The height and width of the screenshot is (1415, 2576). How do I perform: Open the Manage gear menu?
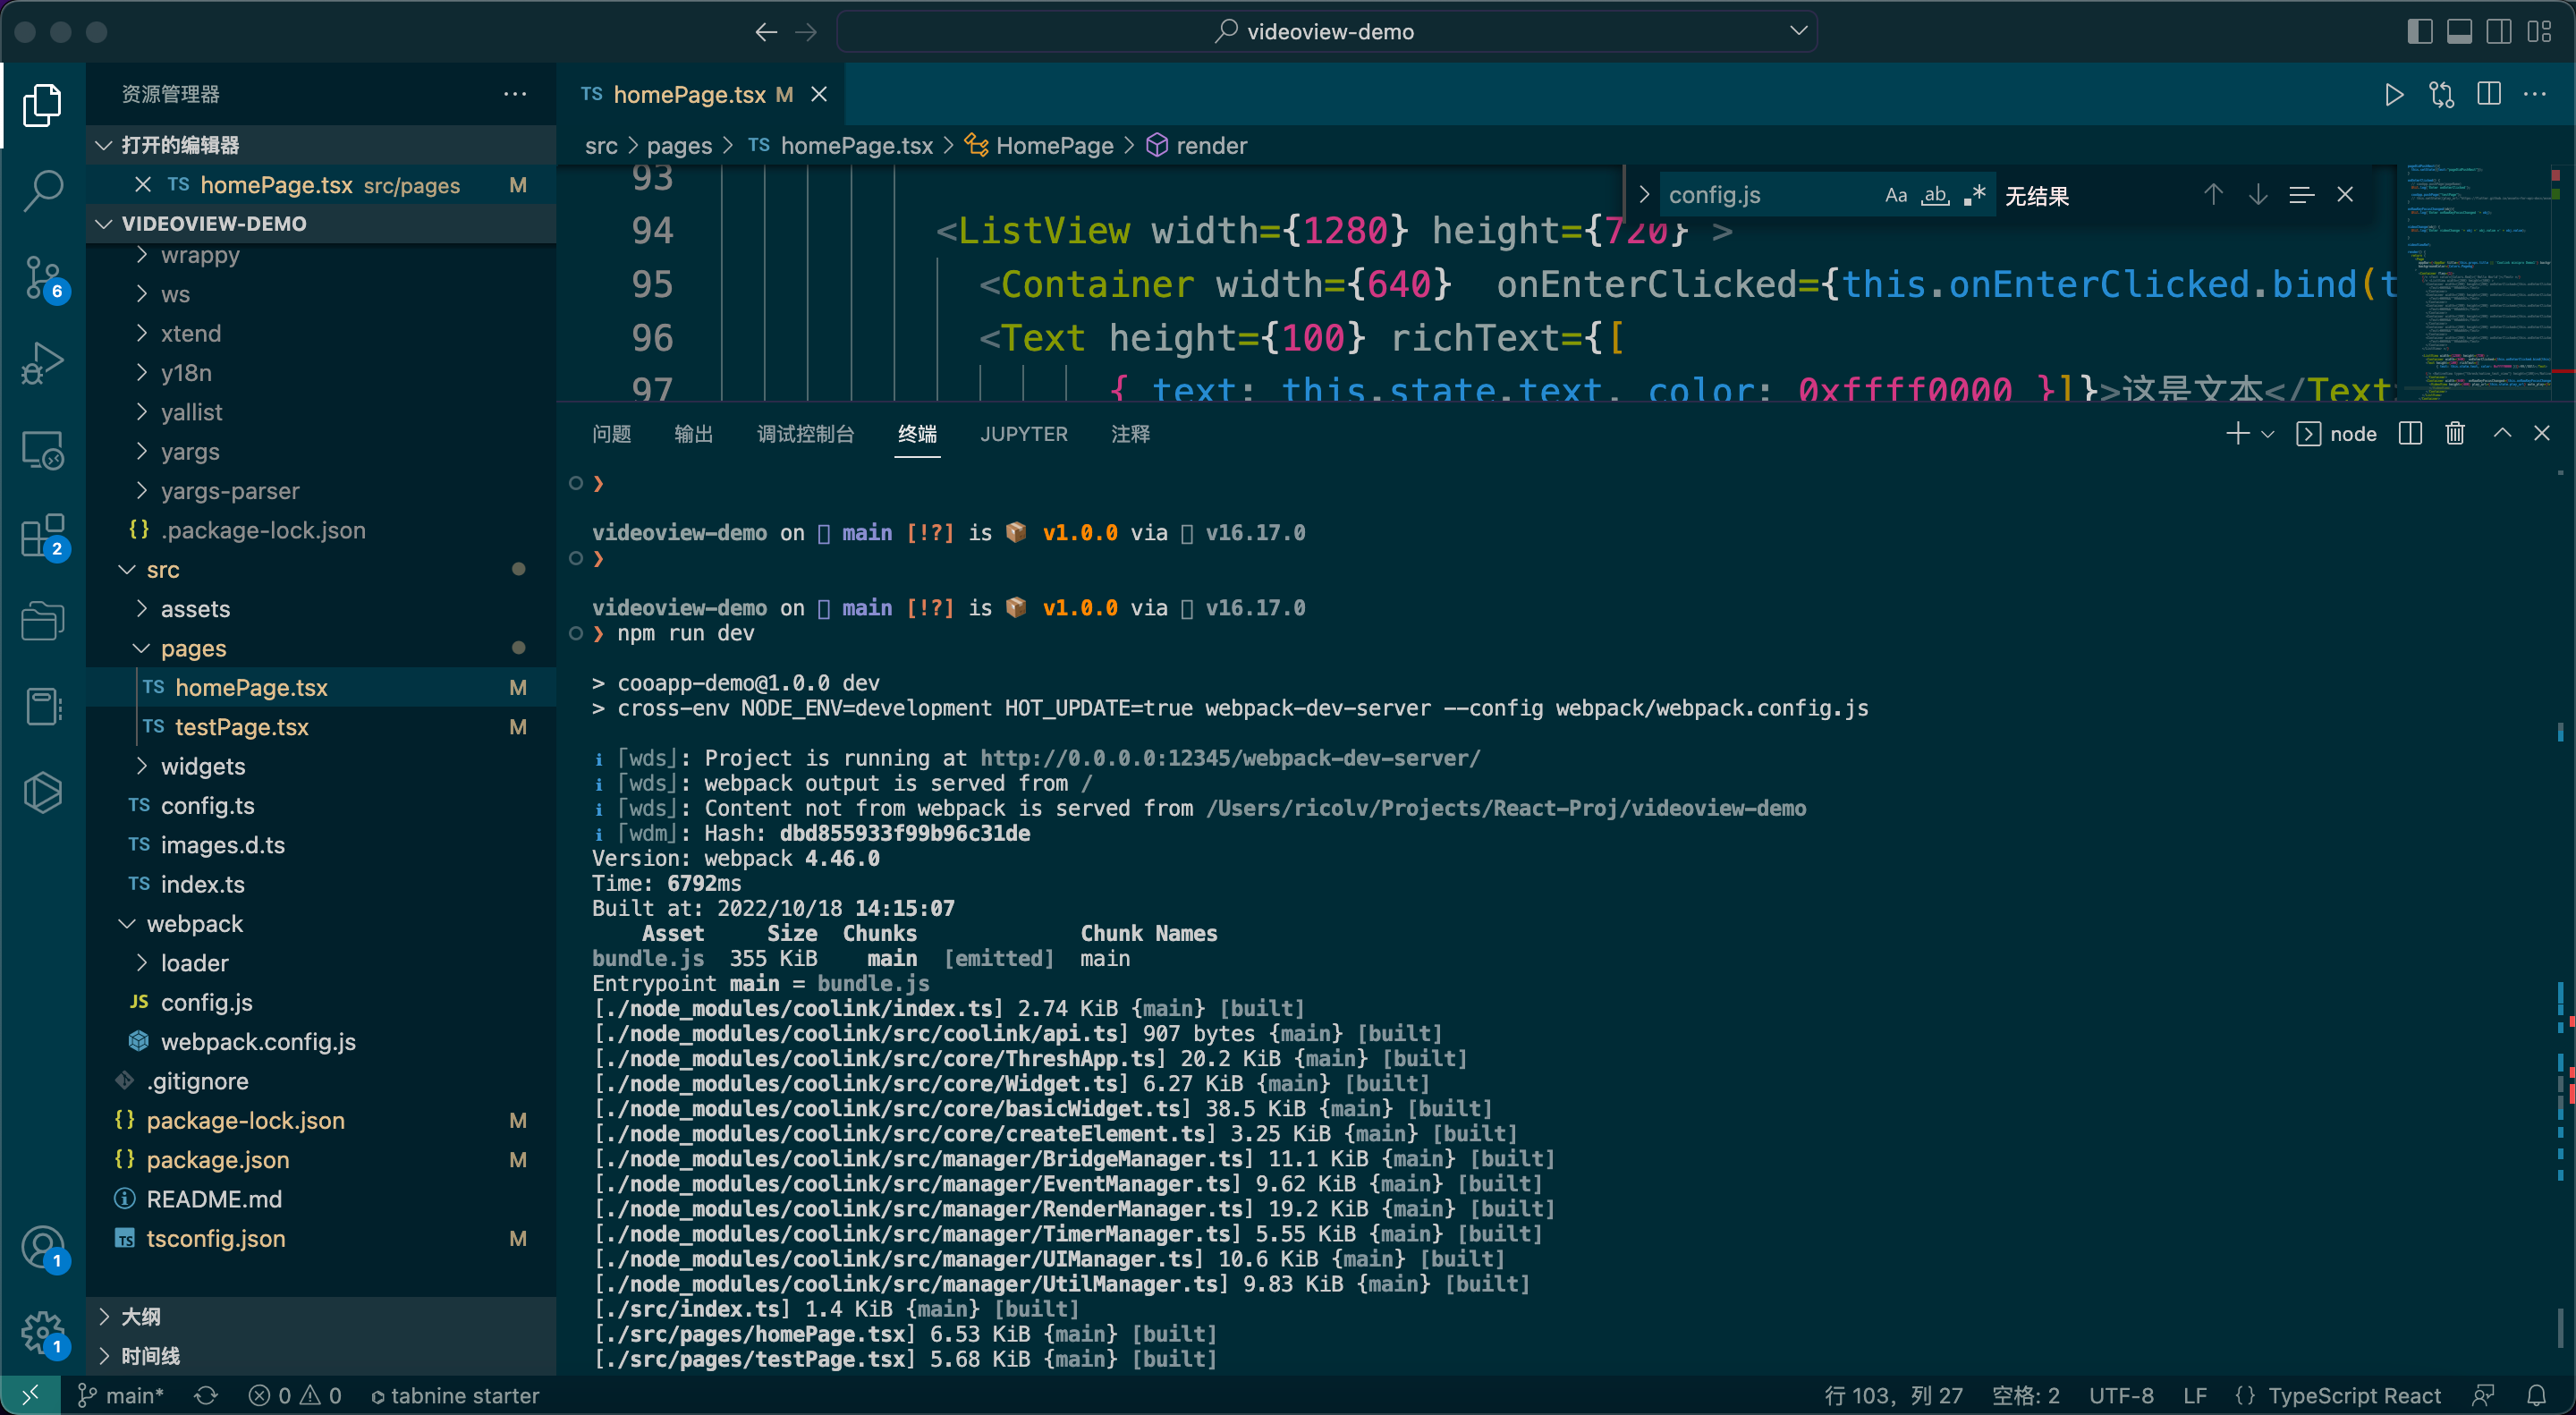[x=43, y=1333]
